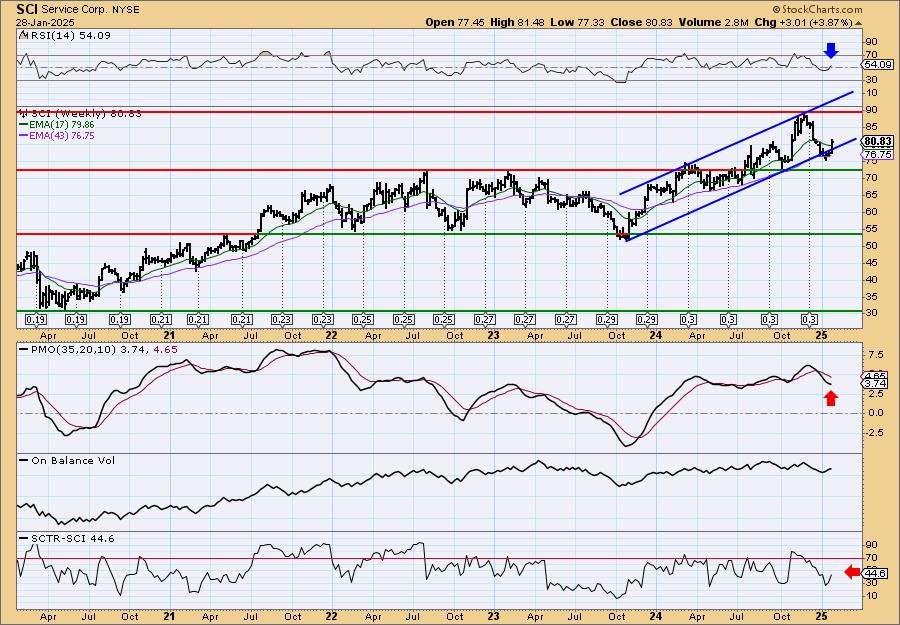Click the 45 level on the price axis
The image size is (900, 625).
coord(872,262)
